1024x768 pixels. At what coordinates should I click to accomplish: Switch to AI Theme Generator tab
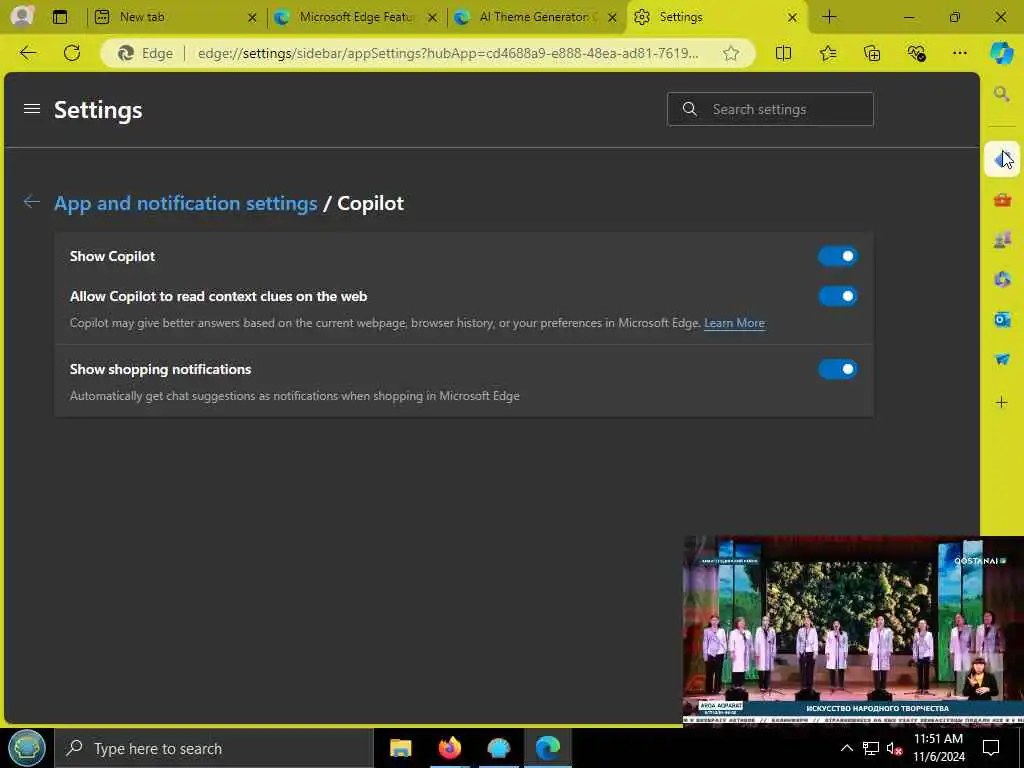[536, 17]
